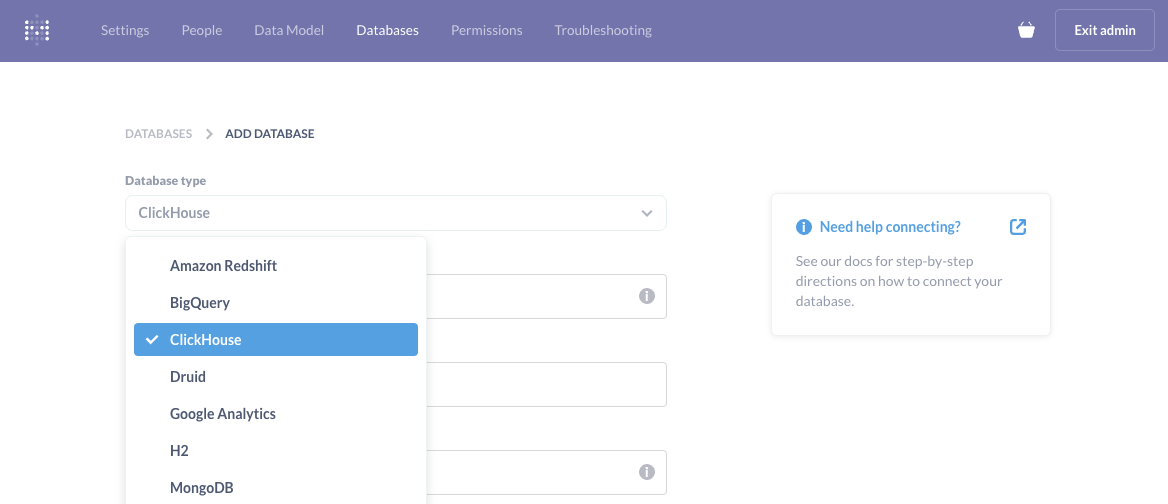
Task: Go to the Permissions admin section
Action: [486, 30]
